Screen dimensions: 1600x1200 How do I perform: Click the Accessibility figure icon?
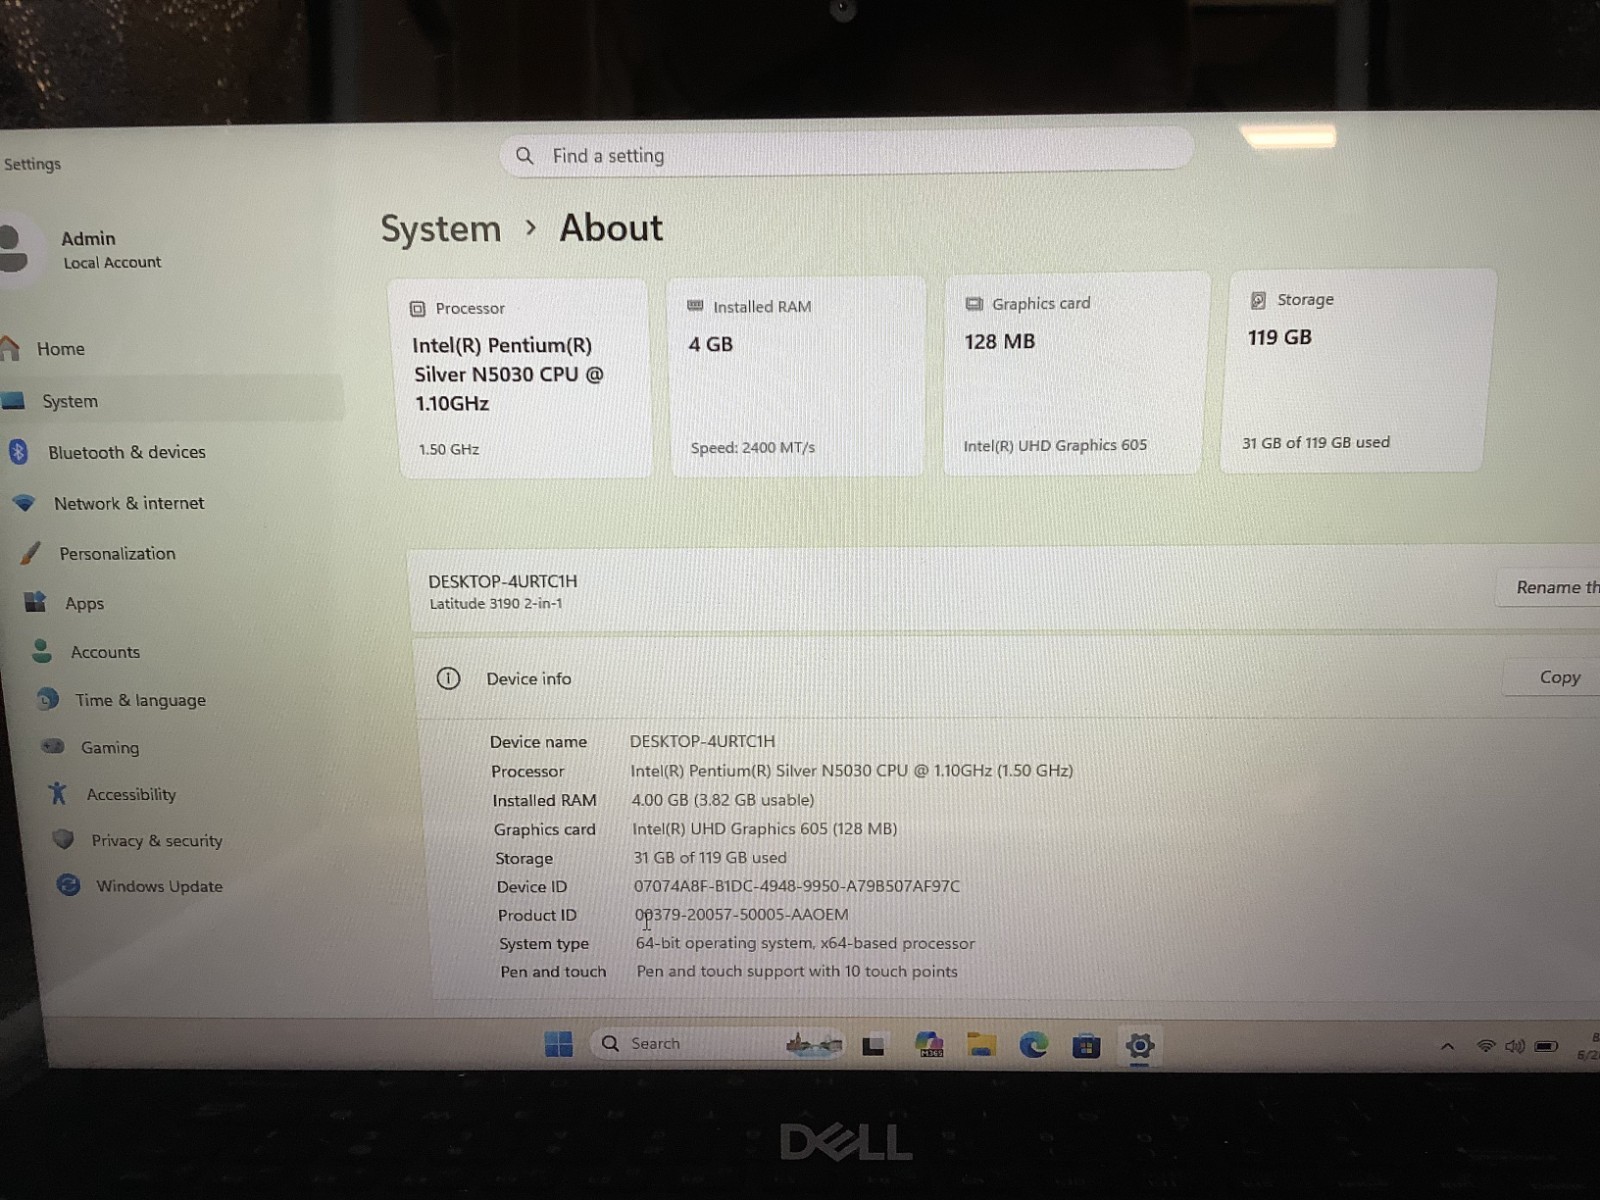click(x=58, y=793)
